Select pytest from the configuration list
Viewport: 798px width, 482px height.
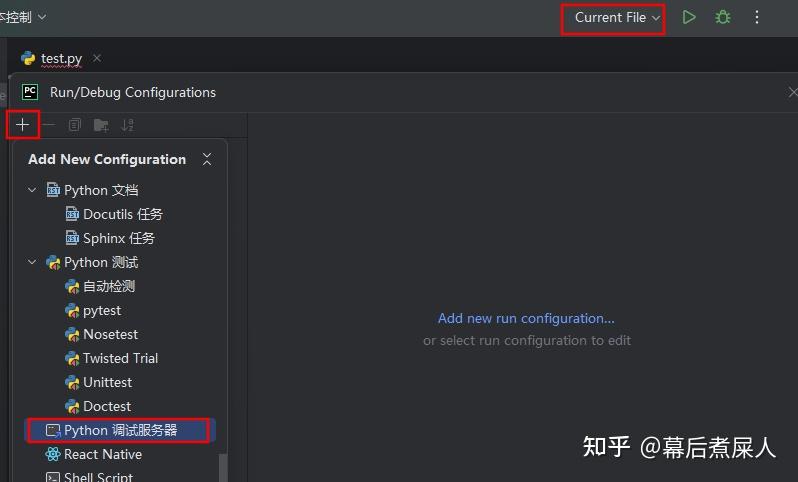pyautogui.click(x=102, y=310)
